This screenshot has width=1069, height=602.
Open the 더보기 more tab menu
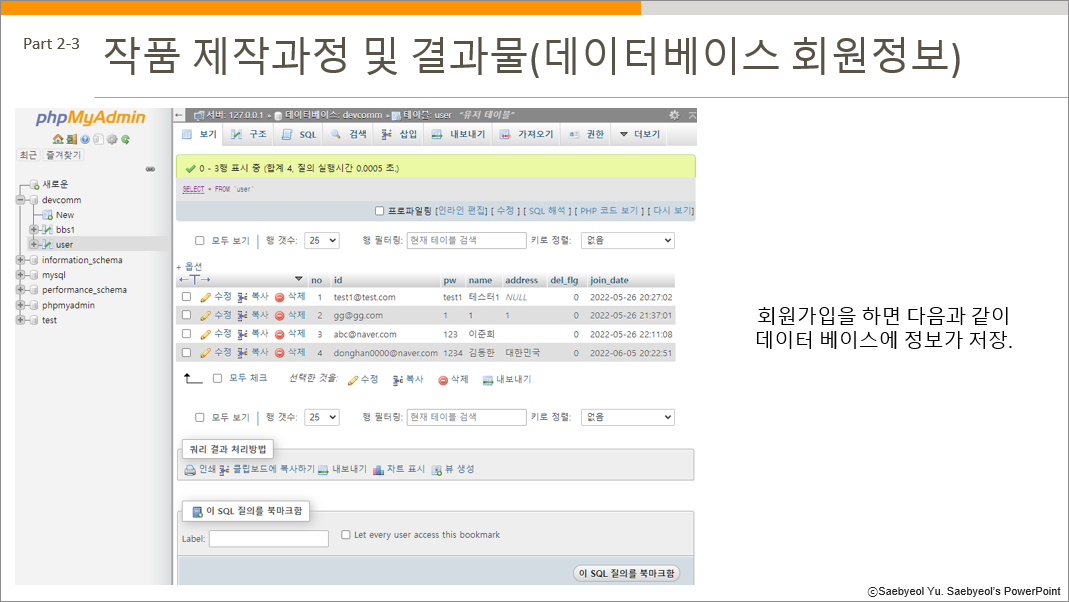tap(639, 134)
